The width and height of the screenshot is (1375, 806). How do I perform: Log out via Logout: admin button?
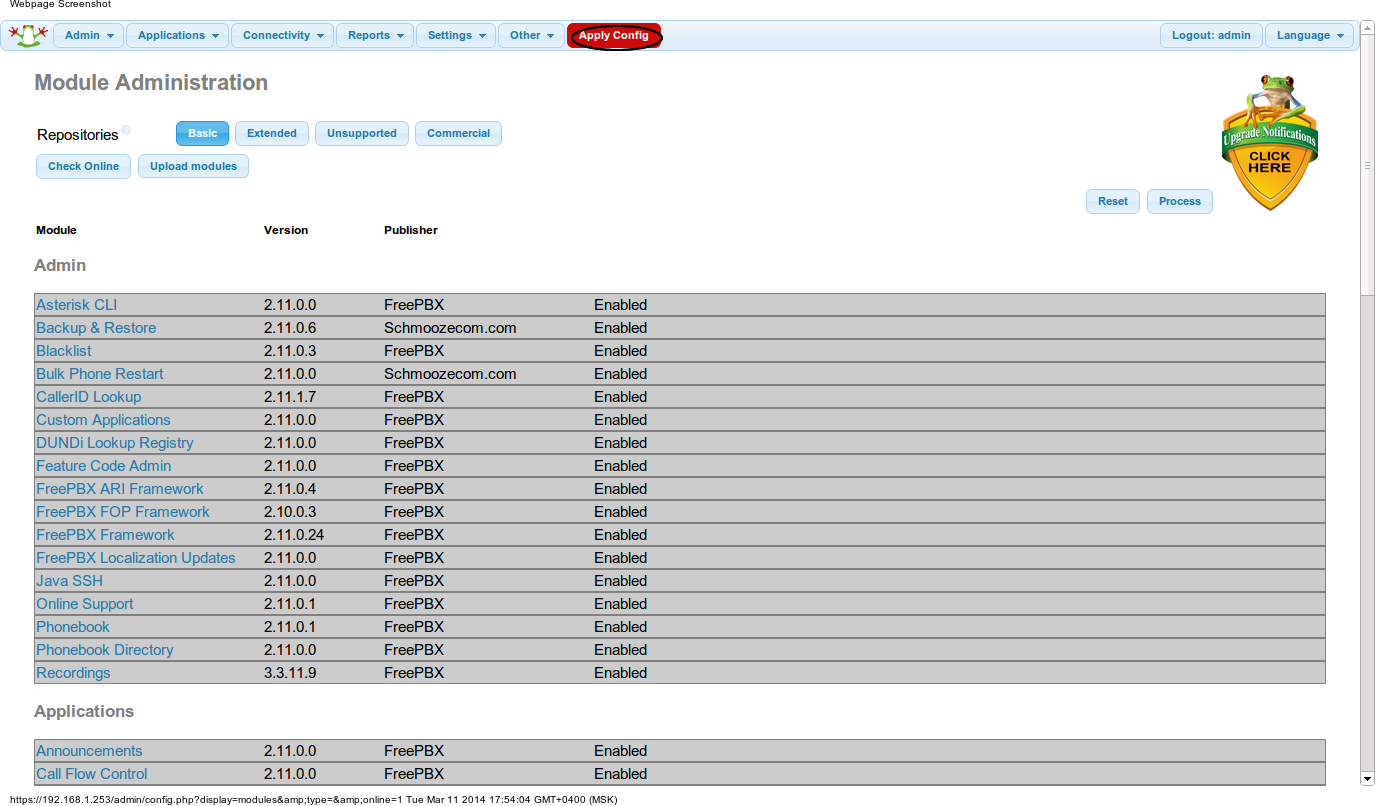click(x=1211, y=35)
